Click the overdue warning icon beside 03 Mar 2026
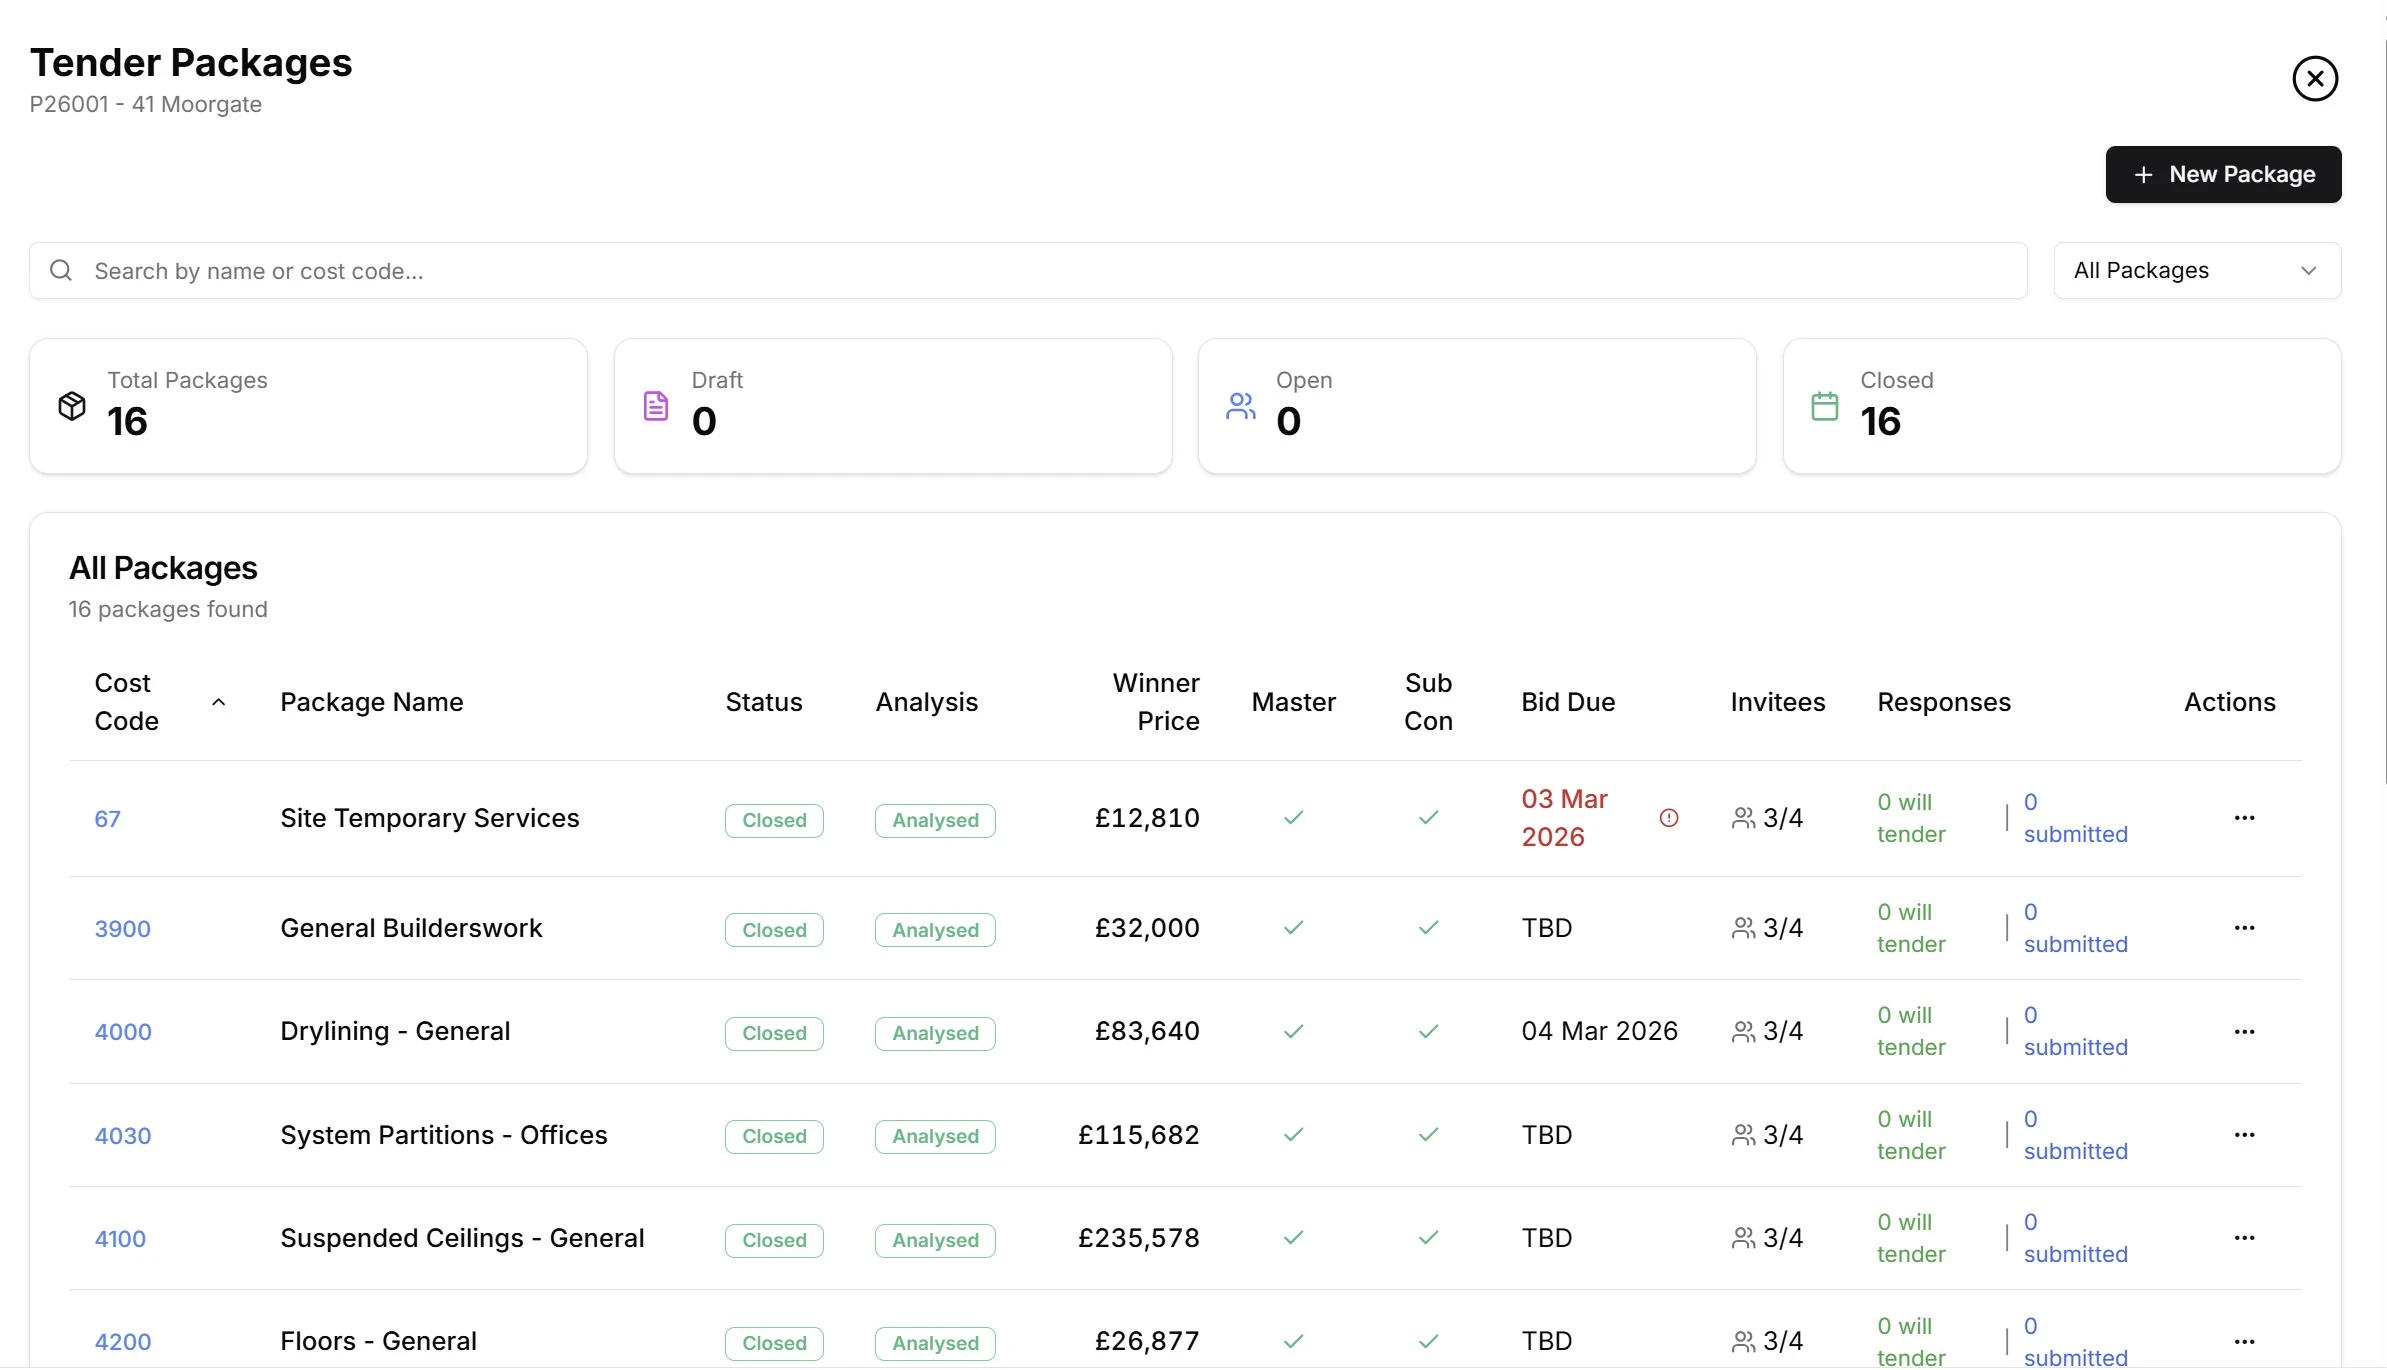The image size is (2387, 1370). [1669, 817]
